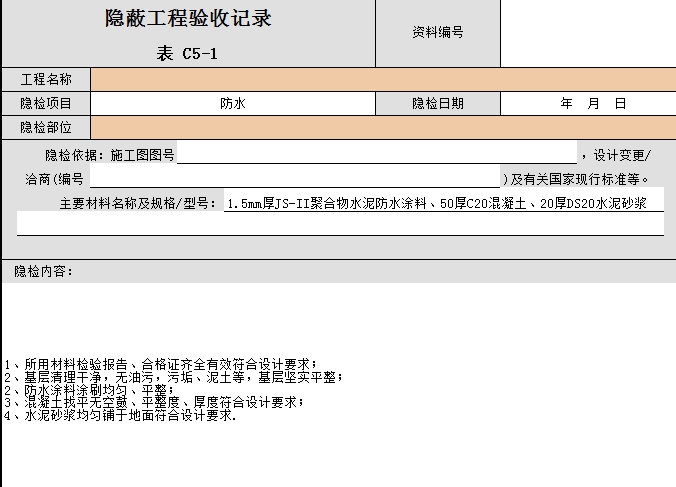Image resolution: width=676 pixels, height=487 pixels.
Task: Click the 防水 value cell
Action: coord(233,103)
